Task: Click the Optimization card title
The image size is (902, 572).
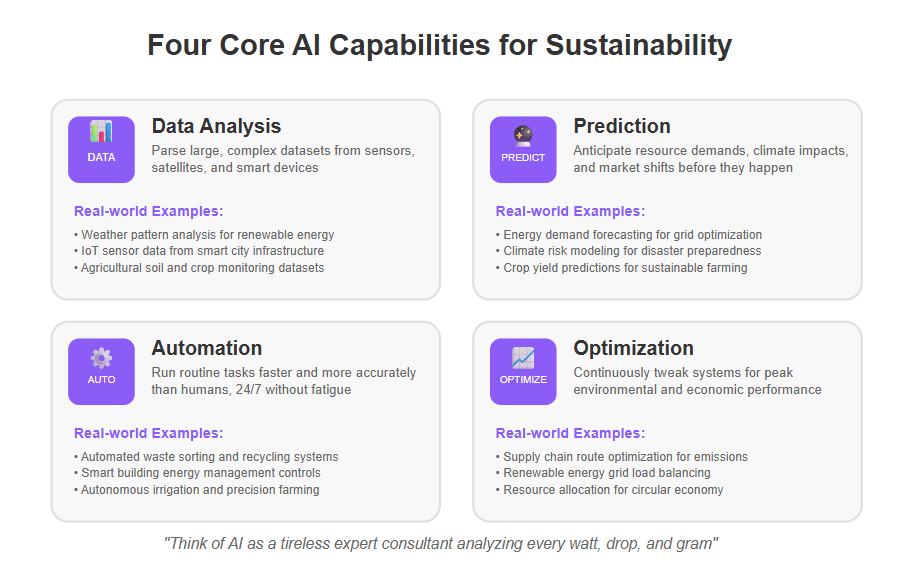Action: point(633,348)
